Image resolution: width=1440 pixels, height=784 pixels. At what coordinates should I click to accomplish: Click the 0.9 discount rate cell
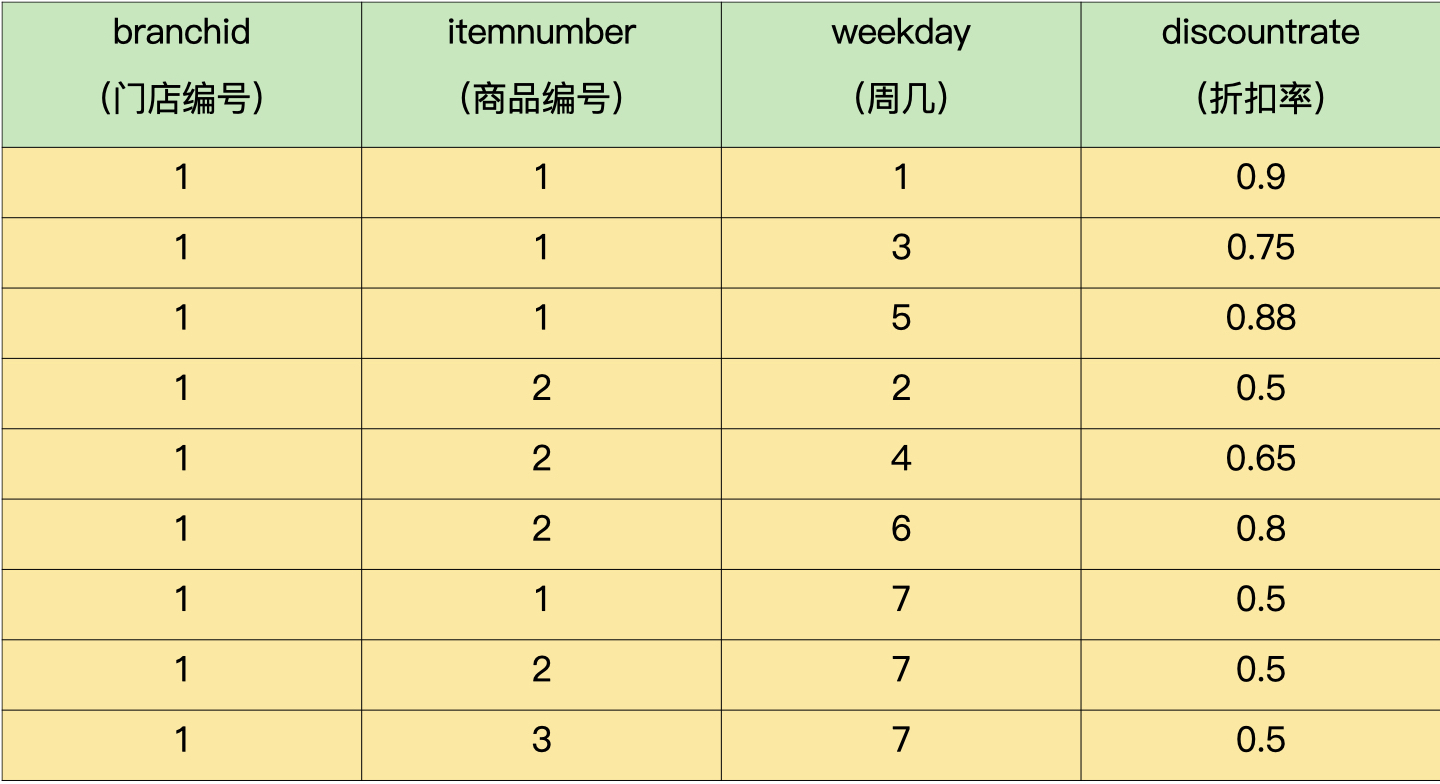click(x=1260, y=178)
